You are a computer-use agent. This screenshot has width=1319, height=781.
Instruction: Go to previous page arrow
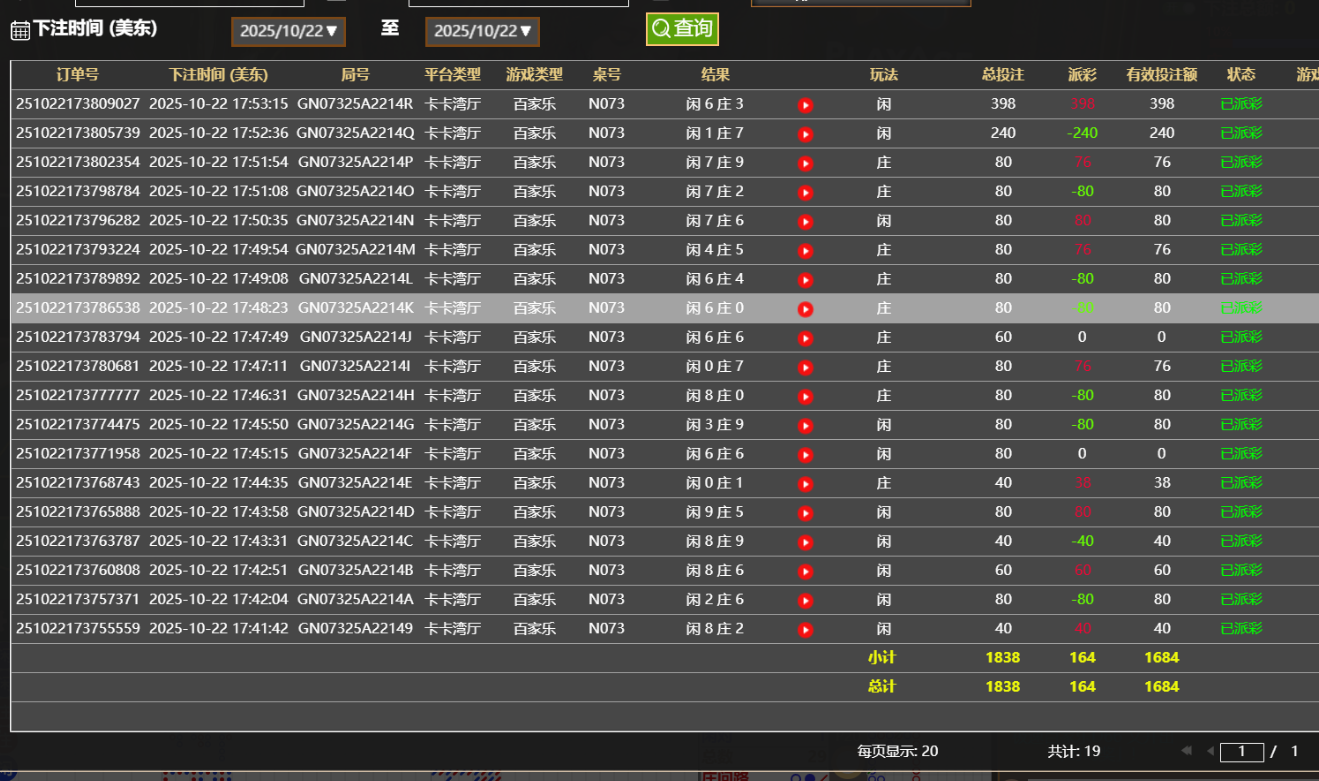(1209, 751)
